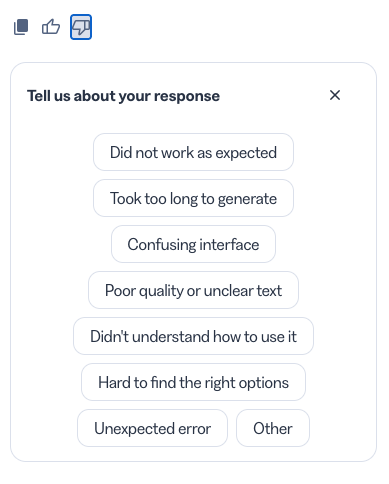Report an unexpected error occurred

(153, 428)
